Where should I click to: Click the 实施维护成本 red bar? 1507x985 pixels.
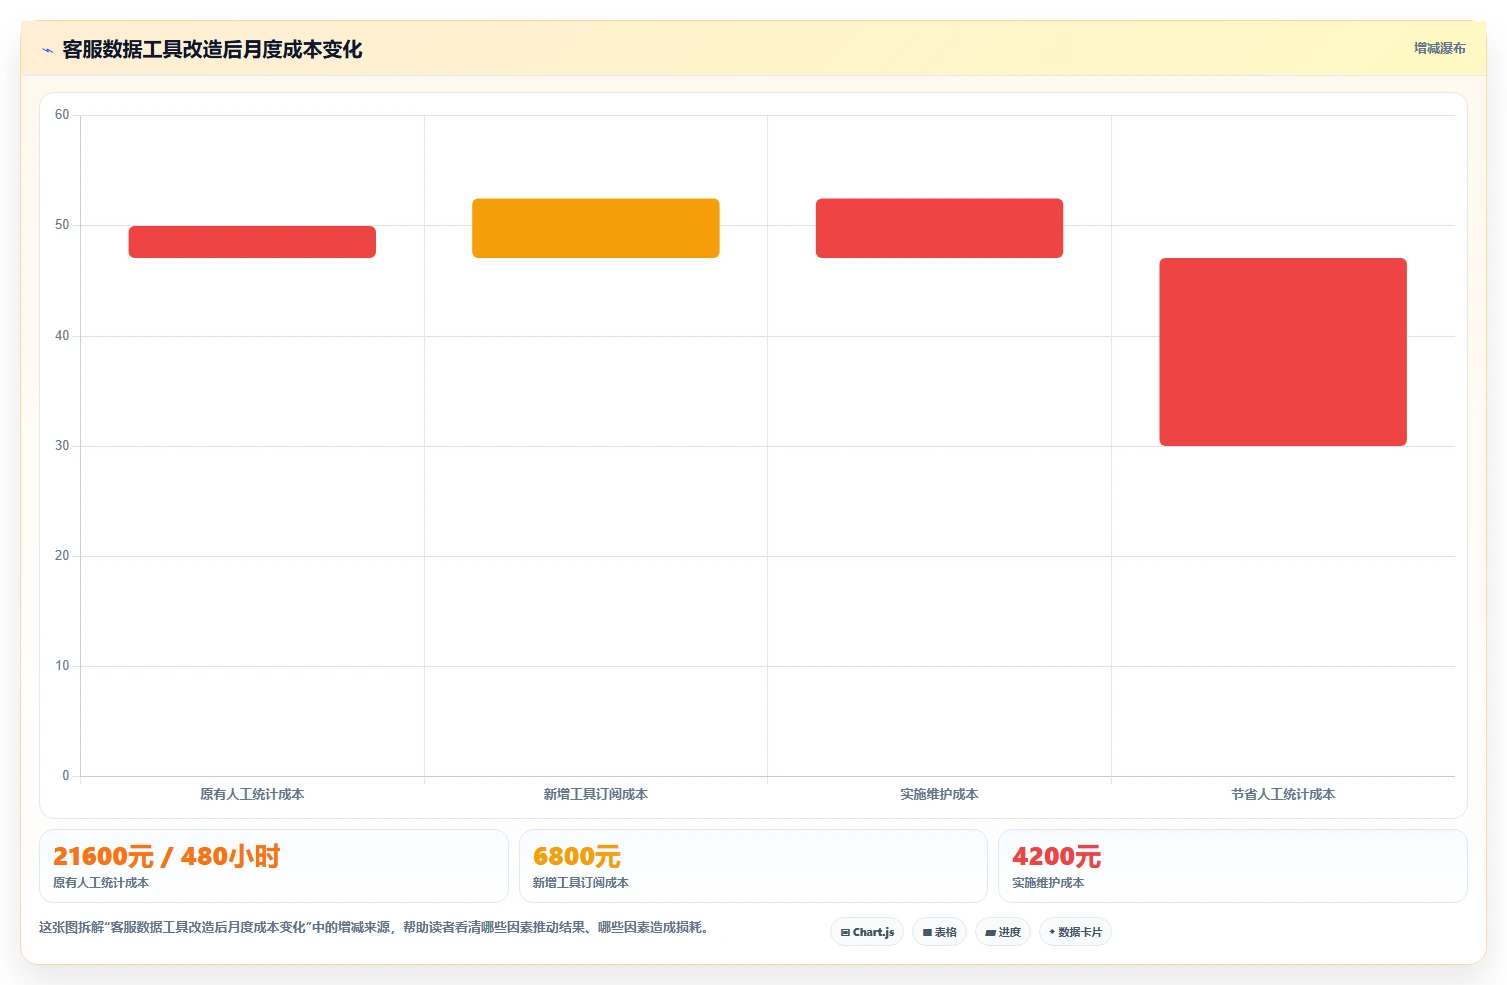click(x=939, y=228)
